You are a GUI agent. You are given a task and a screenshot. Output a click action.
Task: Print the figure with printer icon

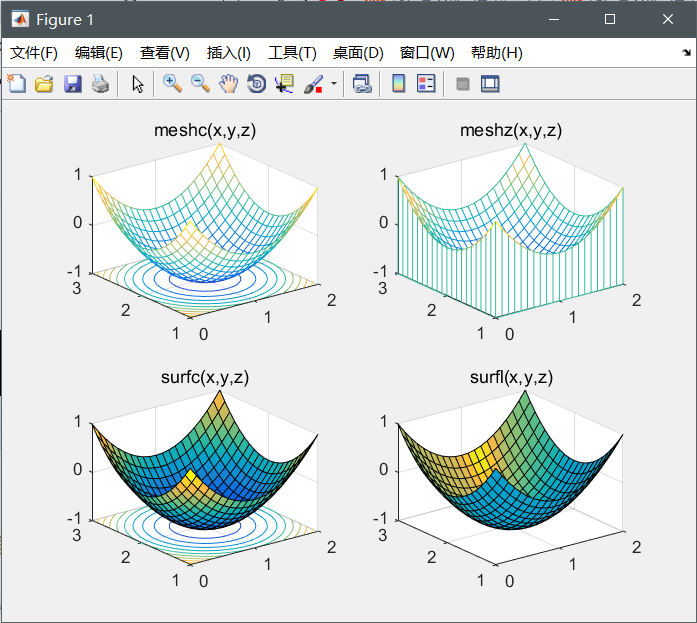(x=100, y=84)
